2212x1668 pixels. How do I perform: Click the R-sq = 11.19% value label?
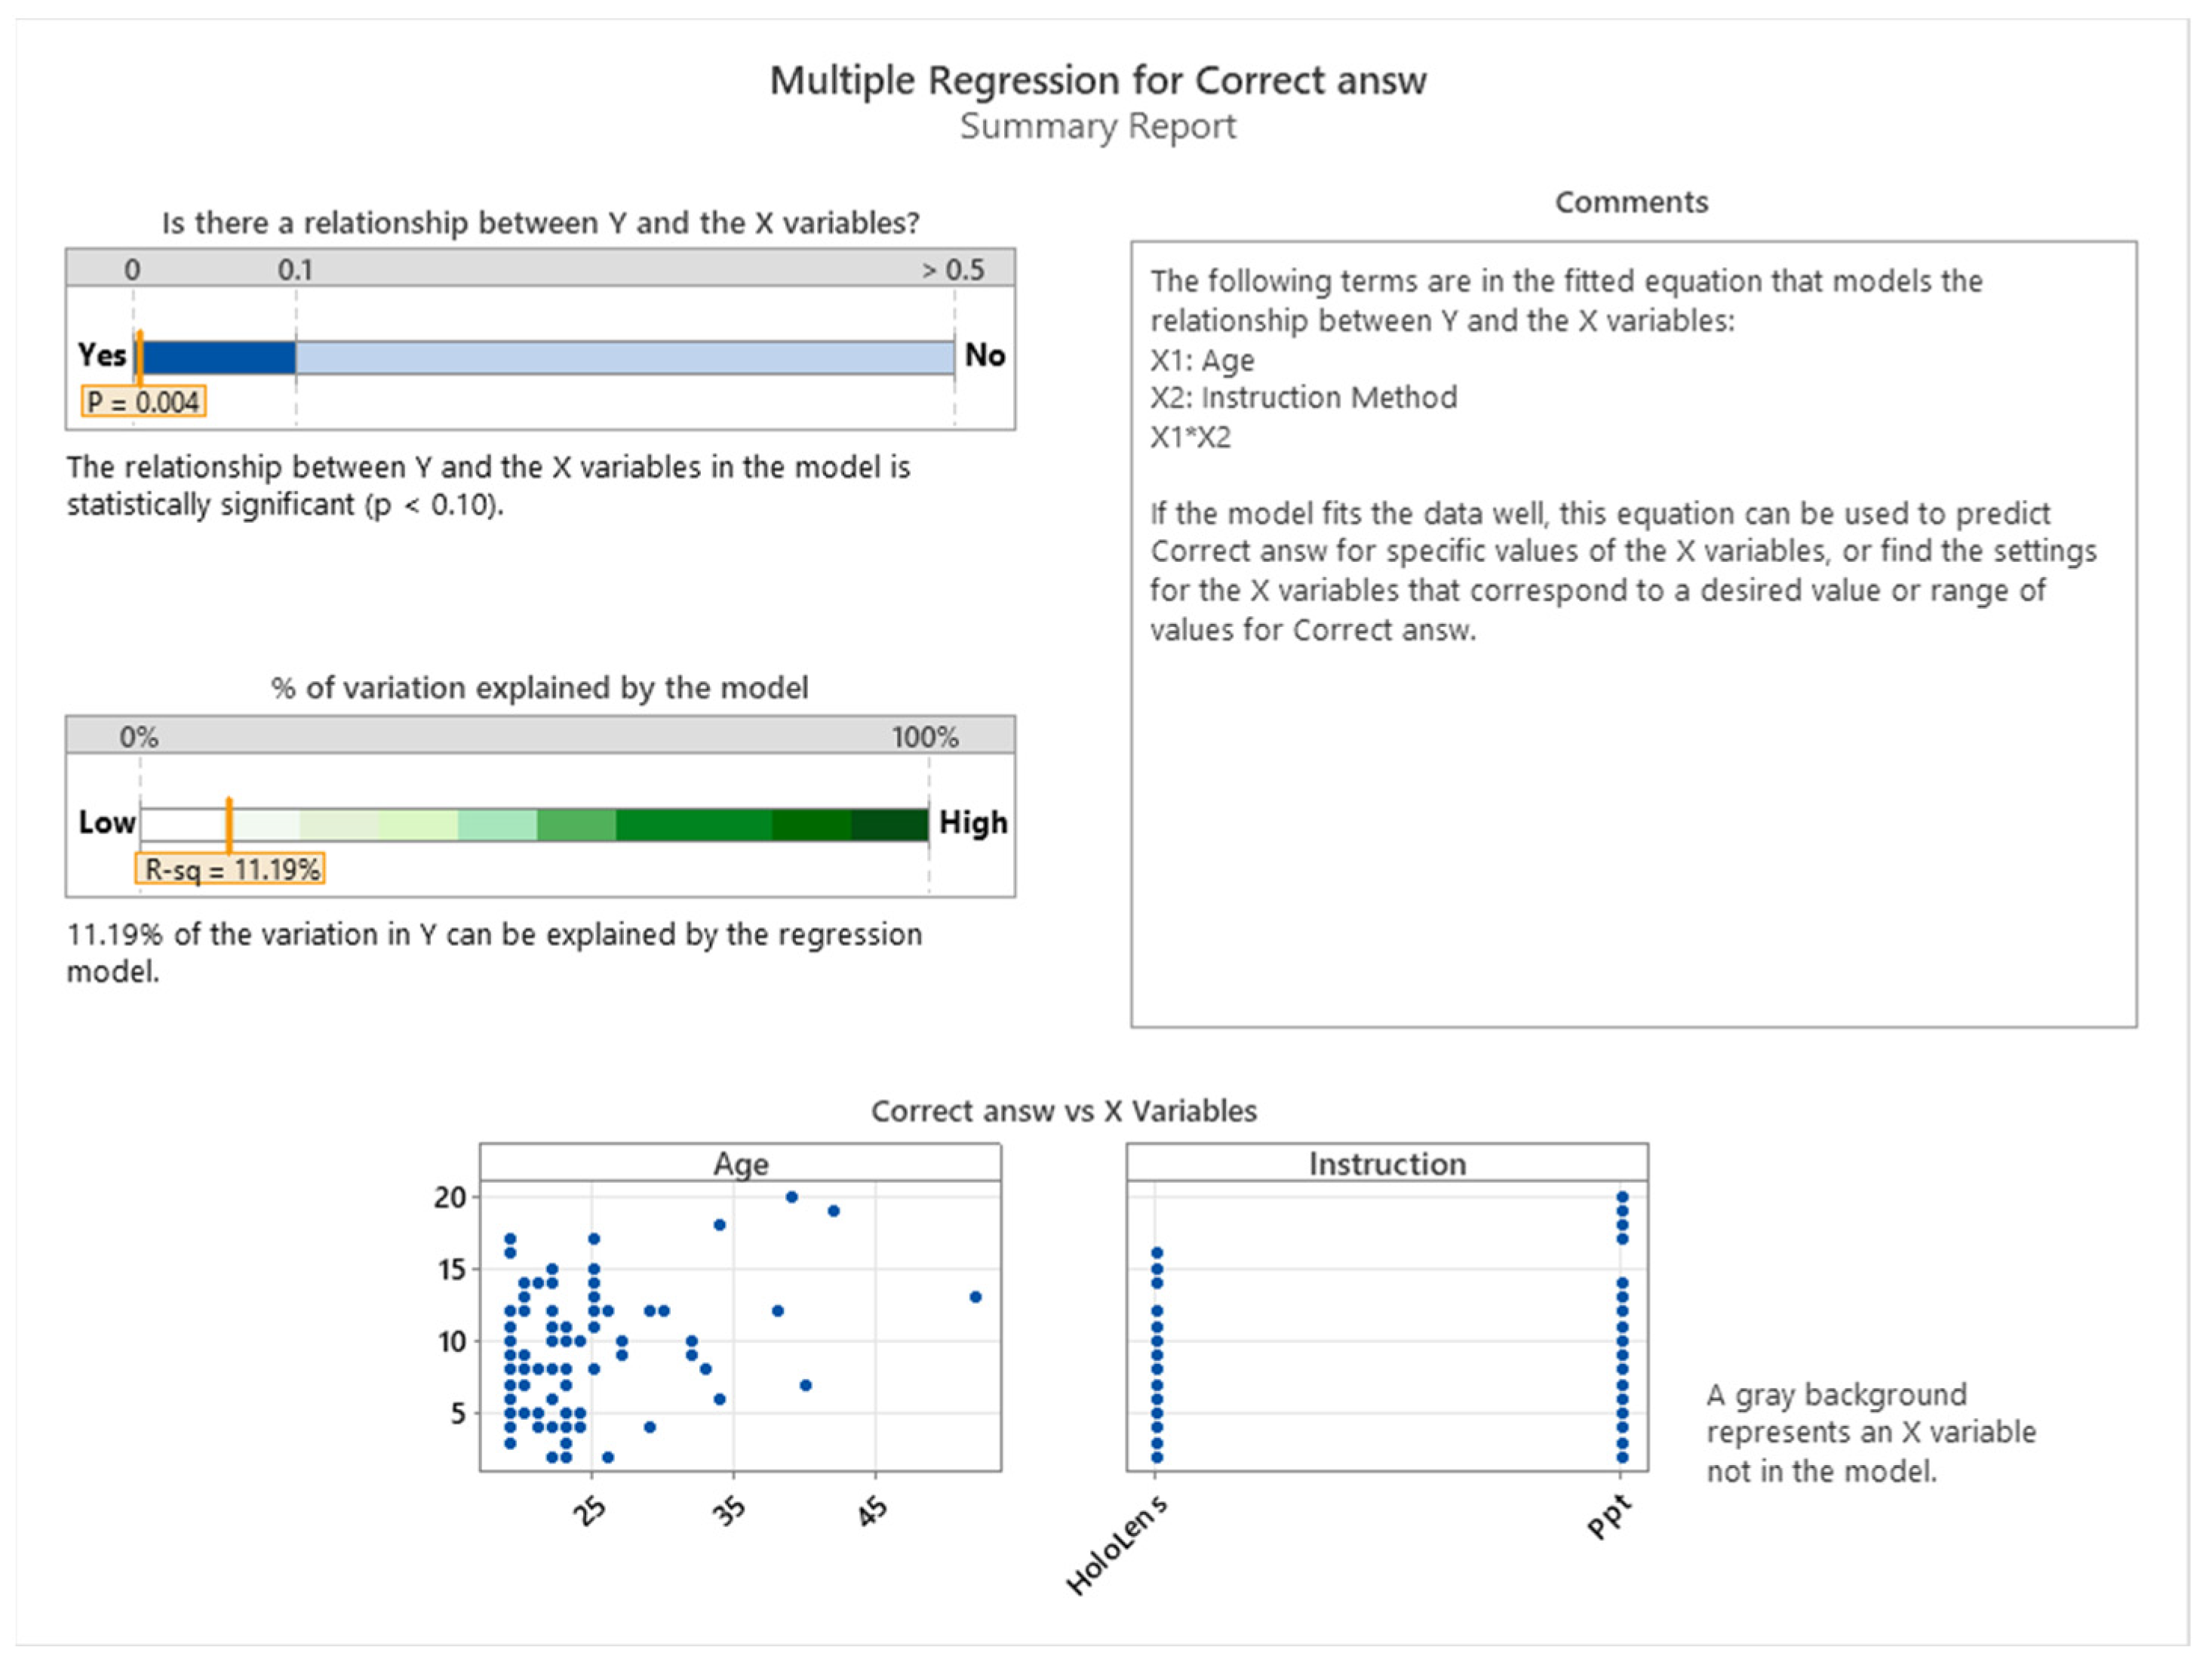click(x=230, y=869)
